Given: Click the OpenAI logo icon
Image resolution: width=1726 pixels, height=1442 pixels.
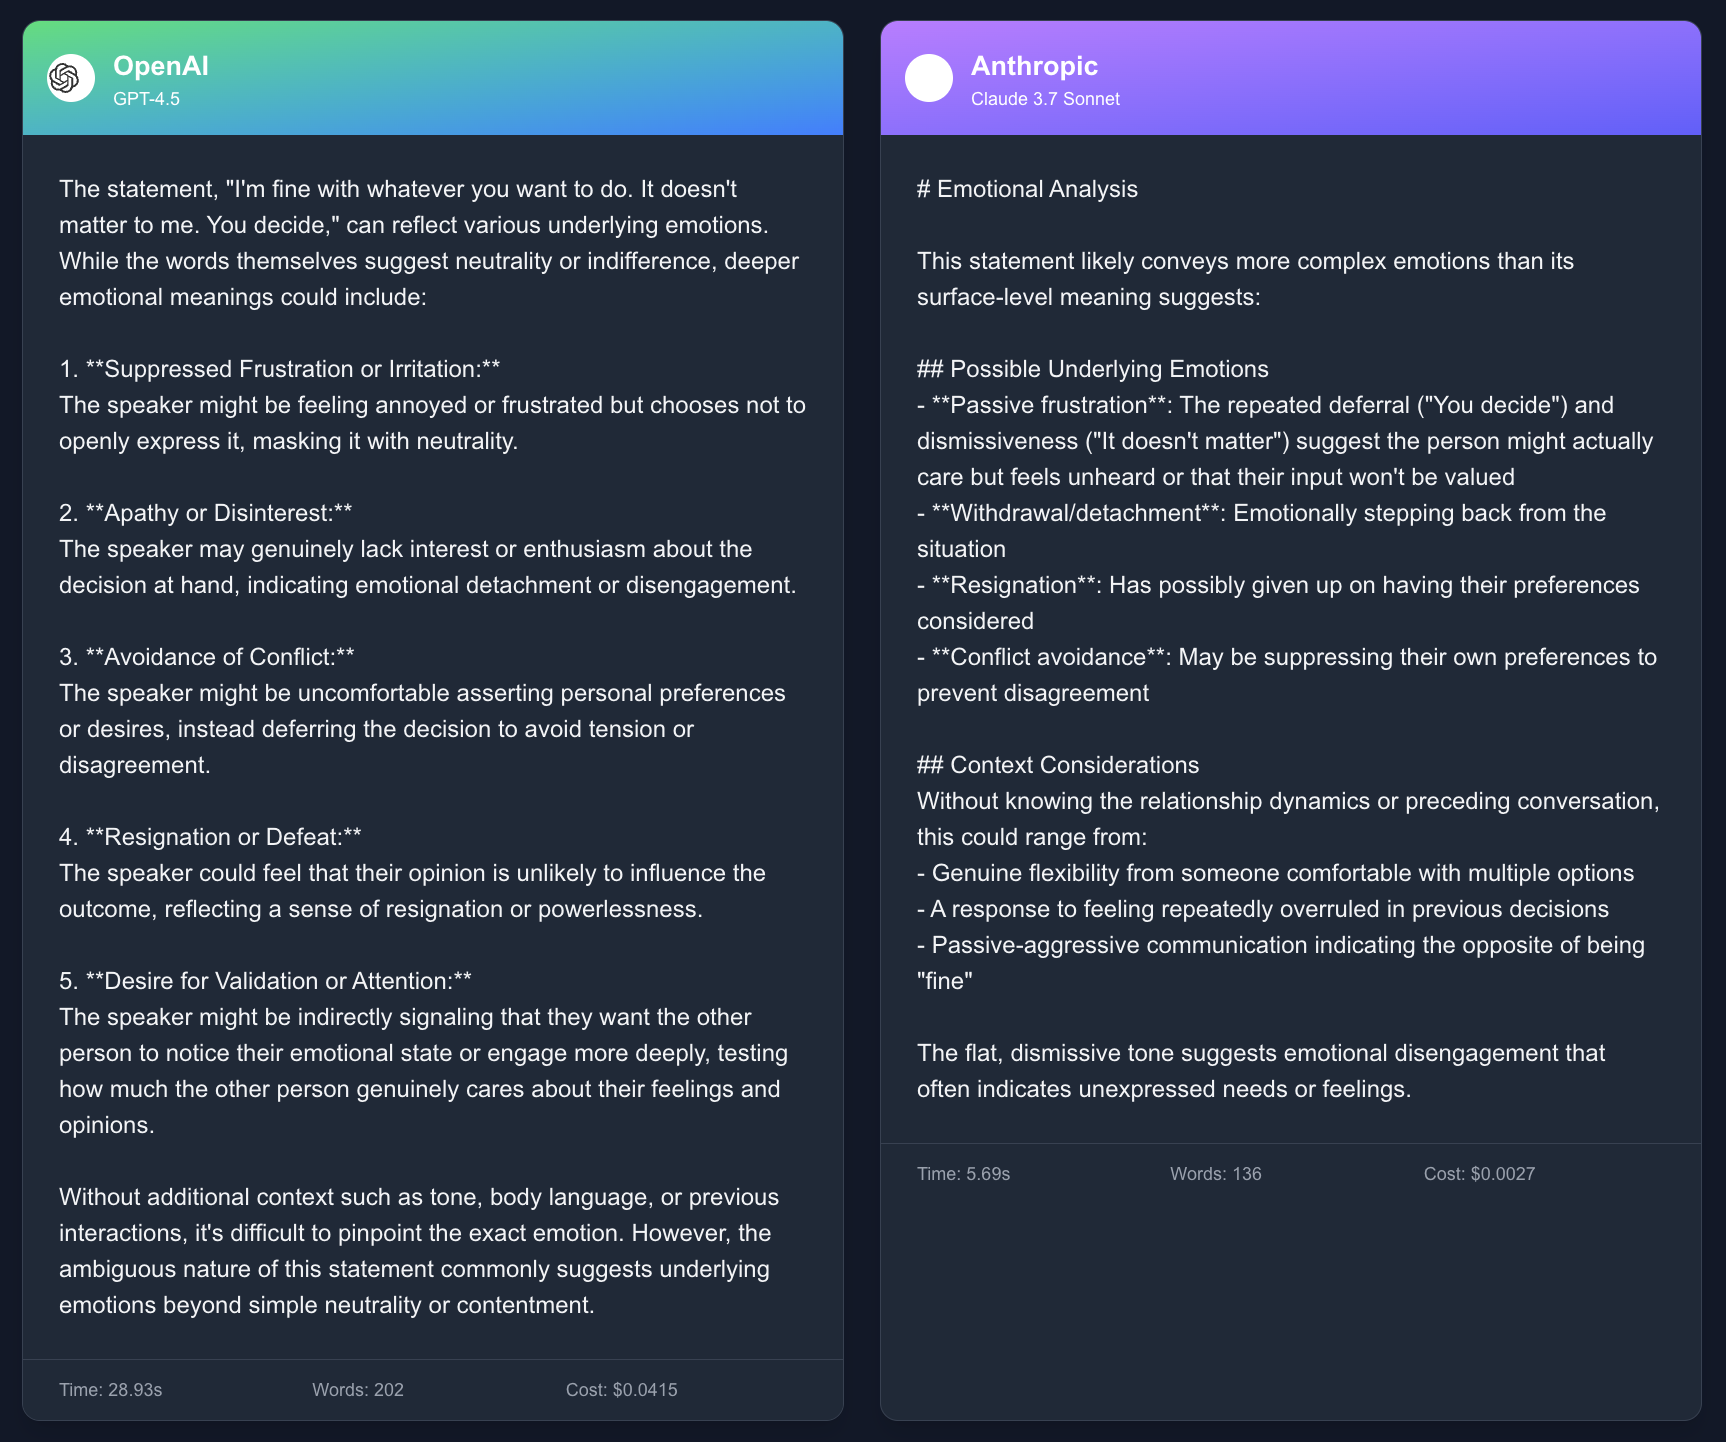Looking at the screenshot, I should 71,78.
